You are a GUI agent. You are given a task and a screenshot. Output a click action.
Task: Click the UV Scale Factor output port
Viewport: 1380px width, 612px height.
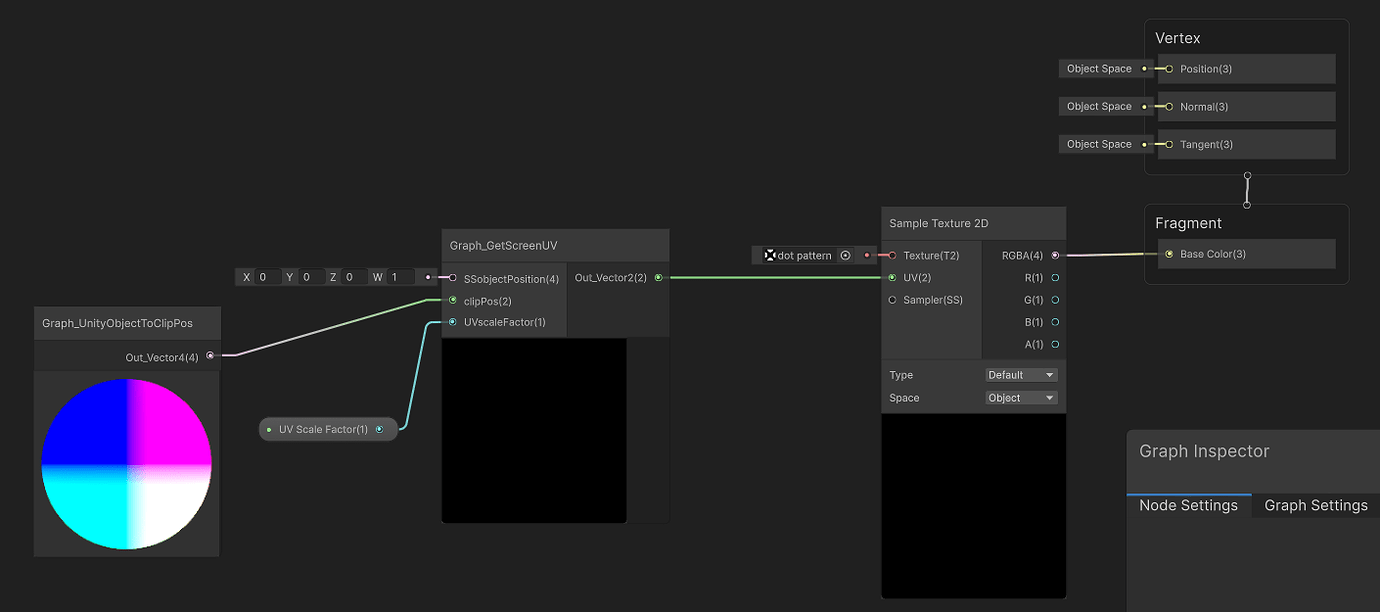tap(379, 429)
